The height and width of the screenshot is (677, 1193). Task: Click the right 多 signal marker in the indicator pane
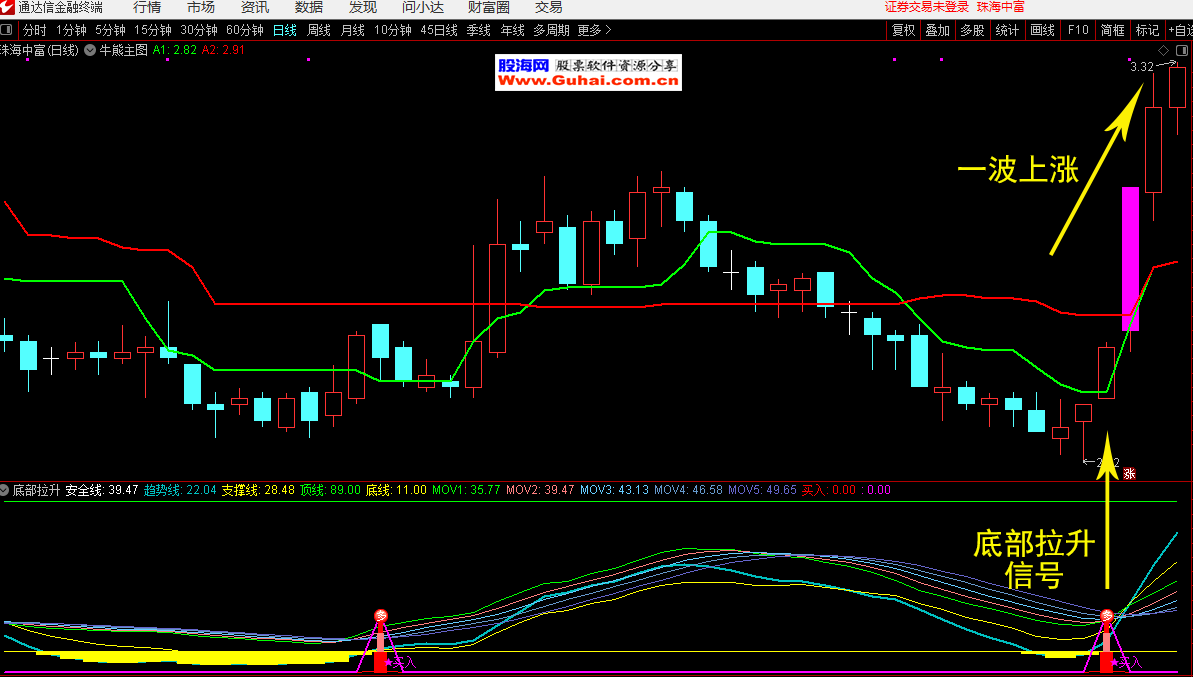pyautogui.click(x=1106, y=617)
